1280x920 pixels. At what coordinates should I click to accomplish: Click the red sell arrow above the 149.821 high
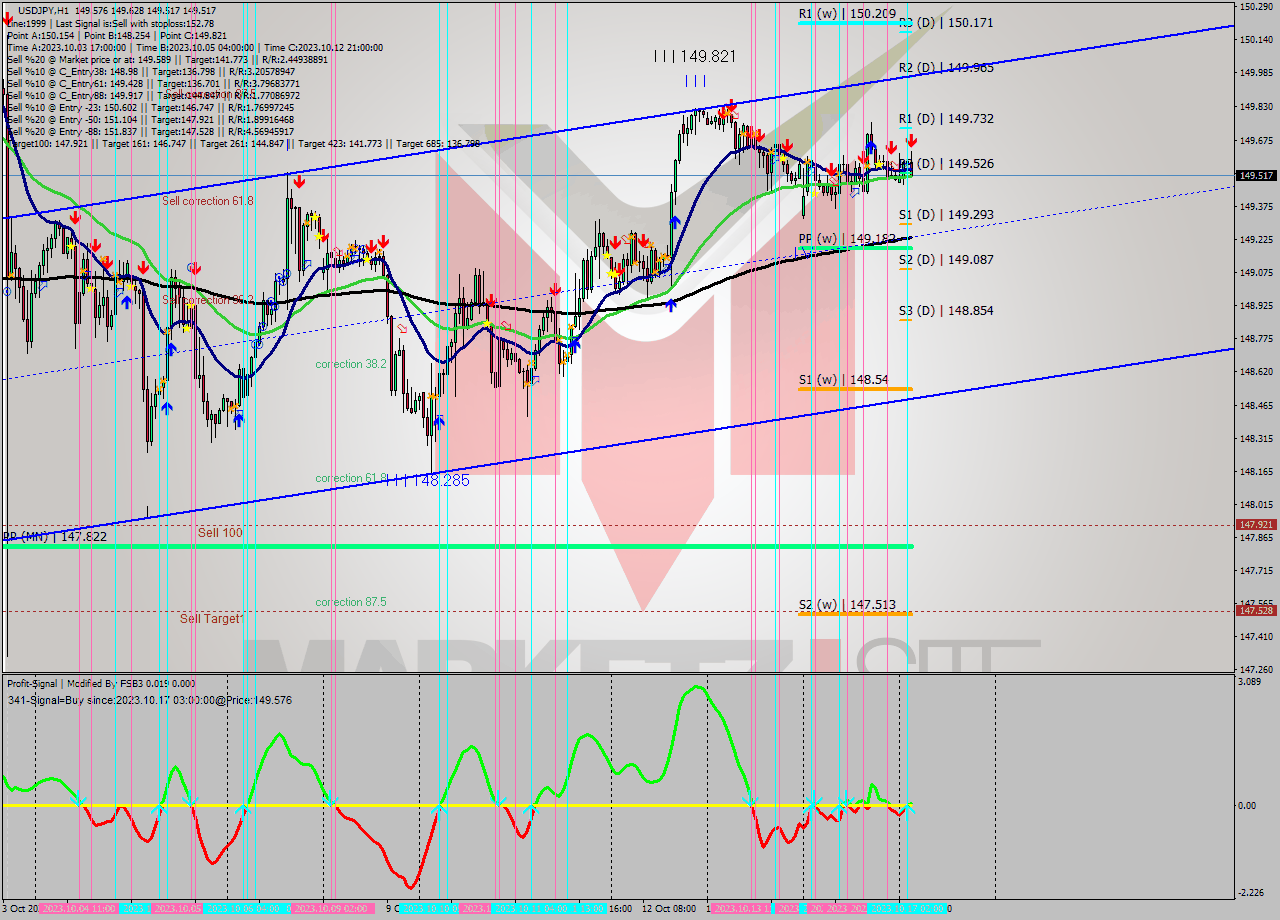click(730, 105)
